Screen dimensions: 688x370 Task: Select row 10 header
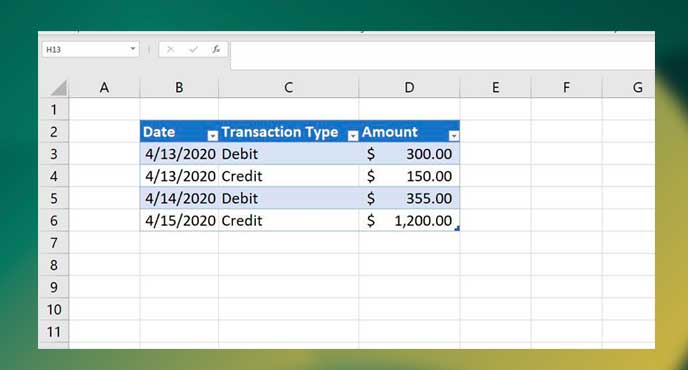click(x=54, y=310)
